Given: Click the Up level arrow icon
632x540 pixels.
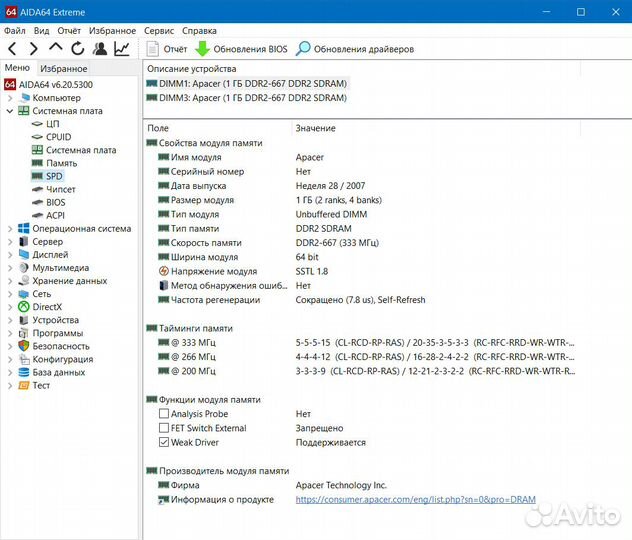Looking at the screenshot, I should (x=56, y=48).
